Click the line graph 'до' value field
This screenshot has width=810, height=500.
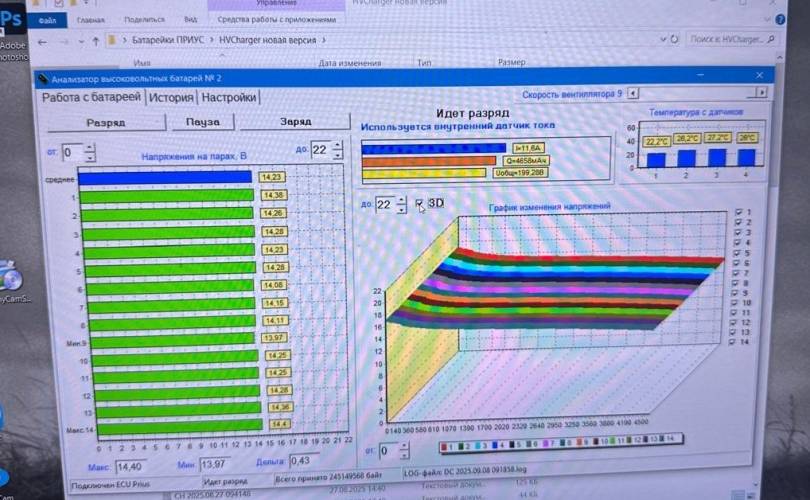pos(385,205)
